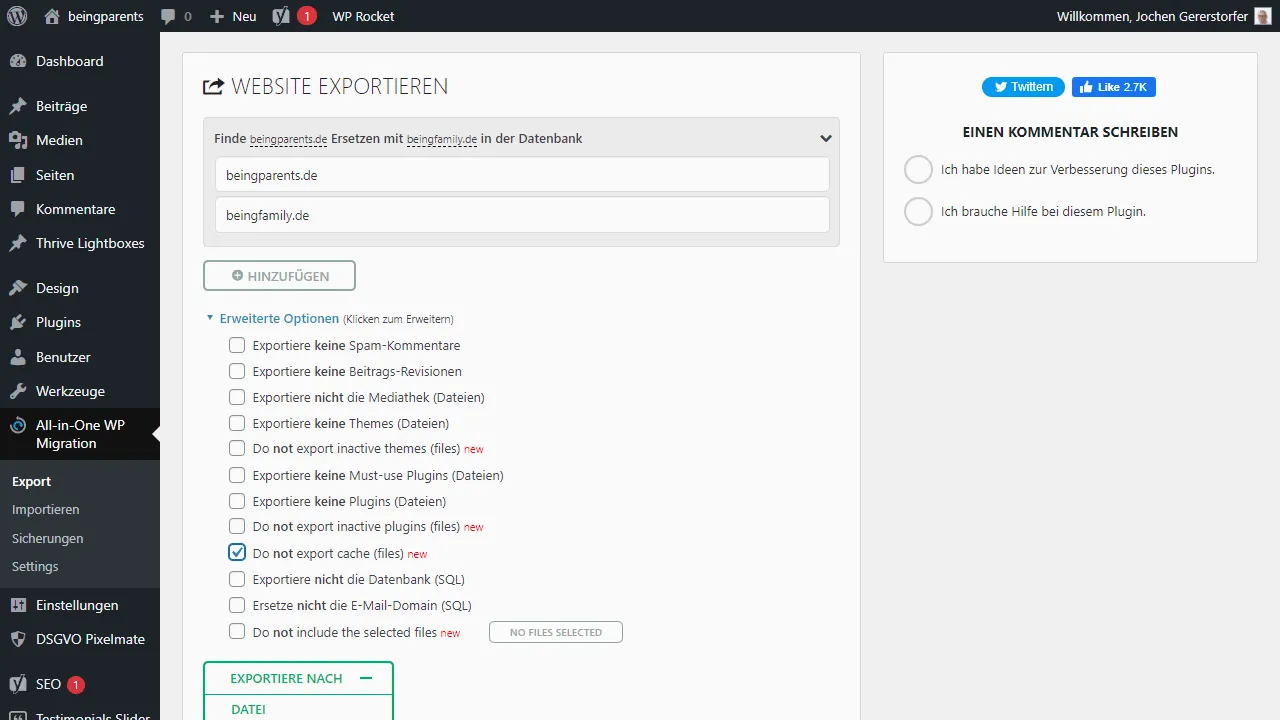This screenshot has width=1280, height=720.
Task: Click the Werkzeuge wrench icon
Action: coord(18,391)
